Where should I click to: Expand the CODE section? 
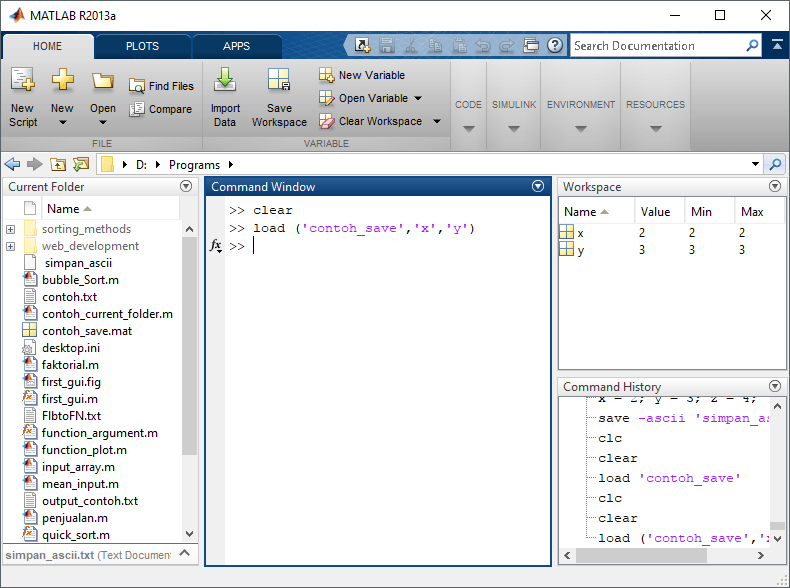pos(469,129)
